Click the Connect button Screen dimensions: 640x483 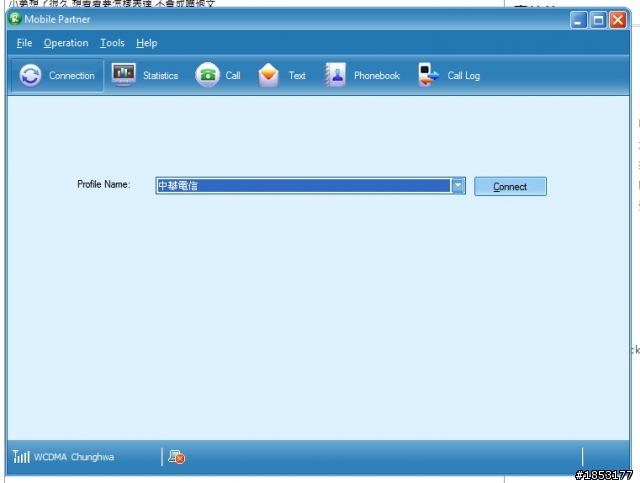pos(510,187)
